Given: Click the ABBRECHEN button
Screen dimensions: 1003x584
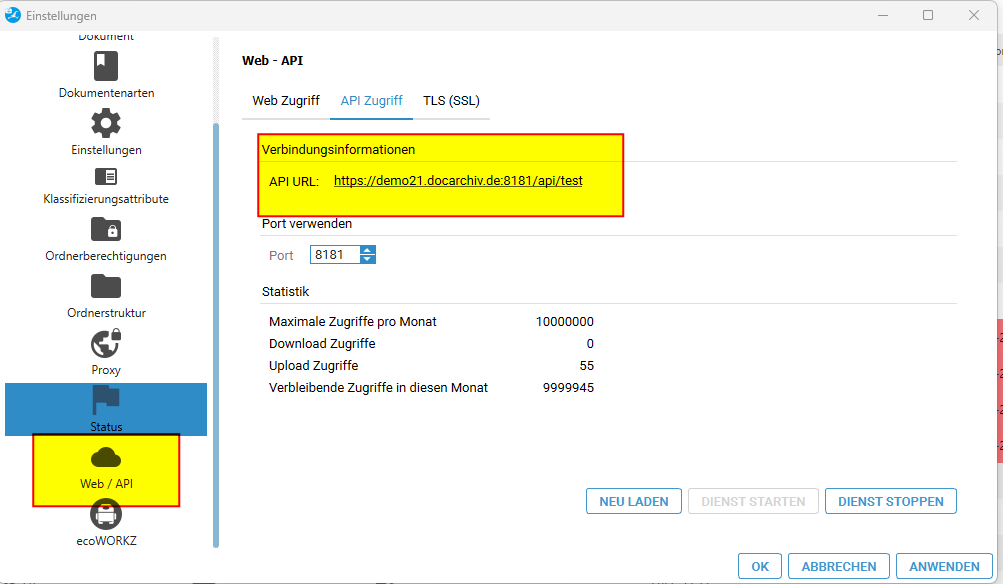Looking at the screenshot, I should click(x=839, y=567).
